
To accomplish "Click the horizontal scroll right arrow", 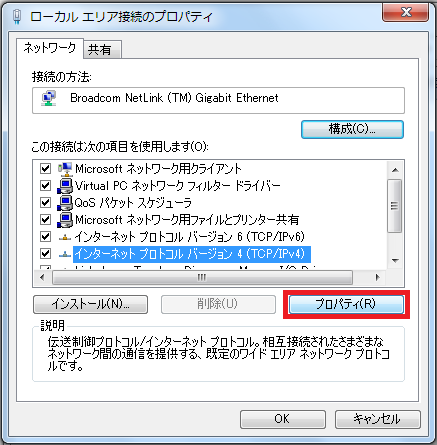I will (x=378, y=277).
